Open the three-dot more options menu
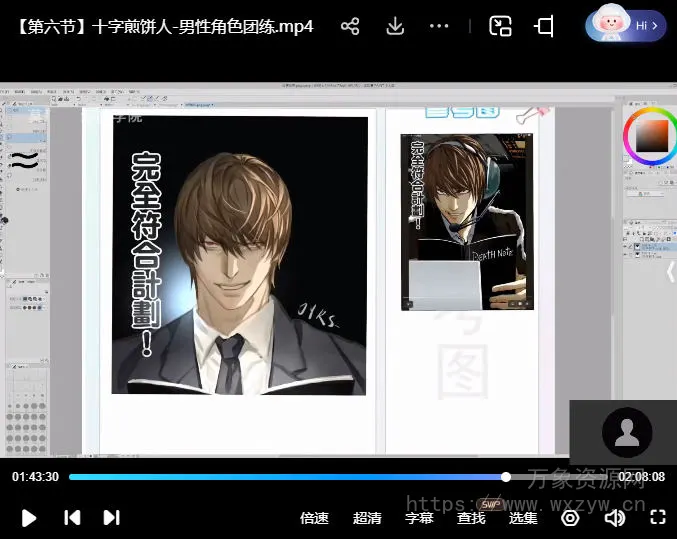 pyautogui.click(x=439, y=27)
